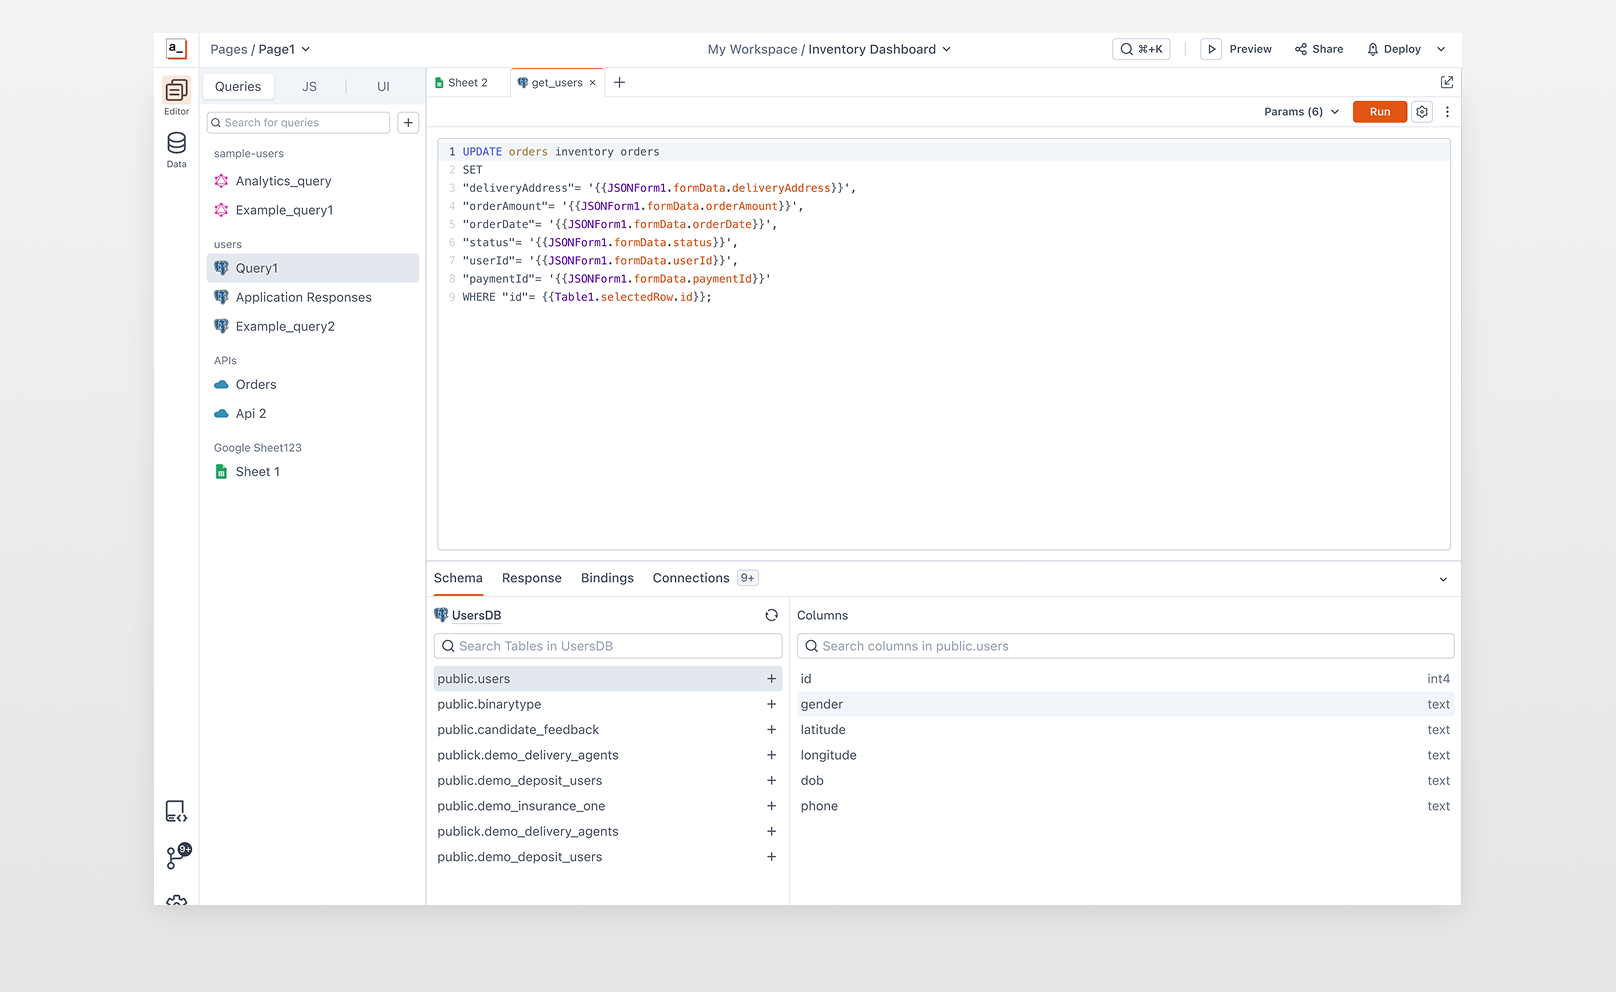Open Sheet 1 under Google Sheet123

(312, 472)
